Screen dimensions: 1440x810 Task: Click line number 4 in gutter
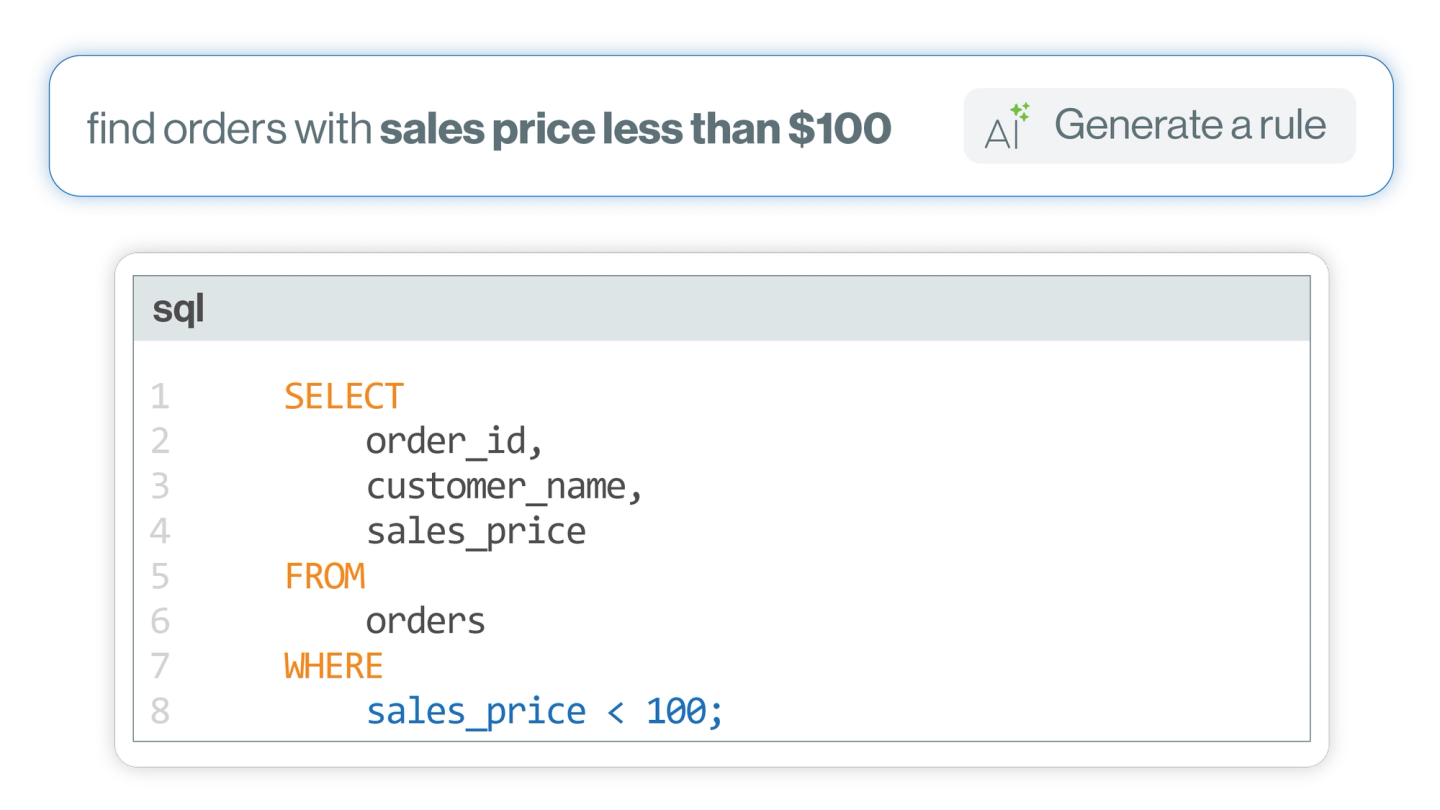click(x=160, y=531)
